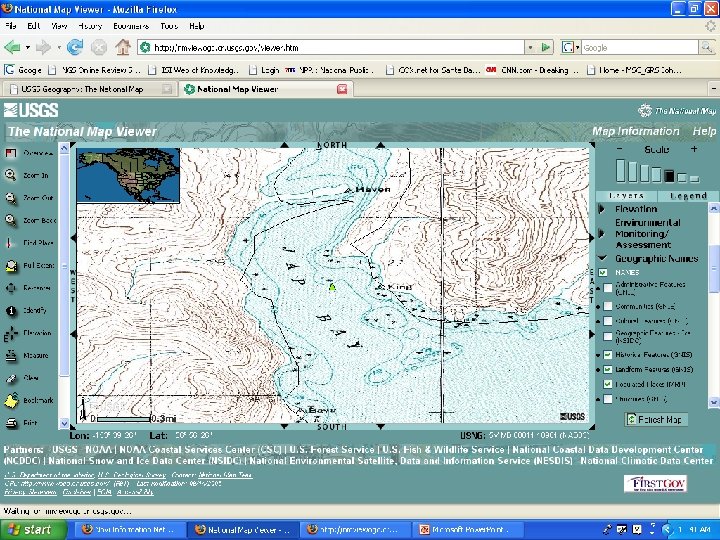Click the dark currently selected scale bar

click(669, 176)
